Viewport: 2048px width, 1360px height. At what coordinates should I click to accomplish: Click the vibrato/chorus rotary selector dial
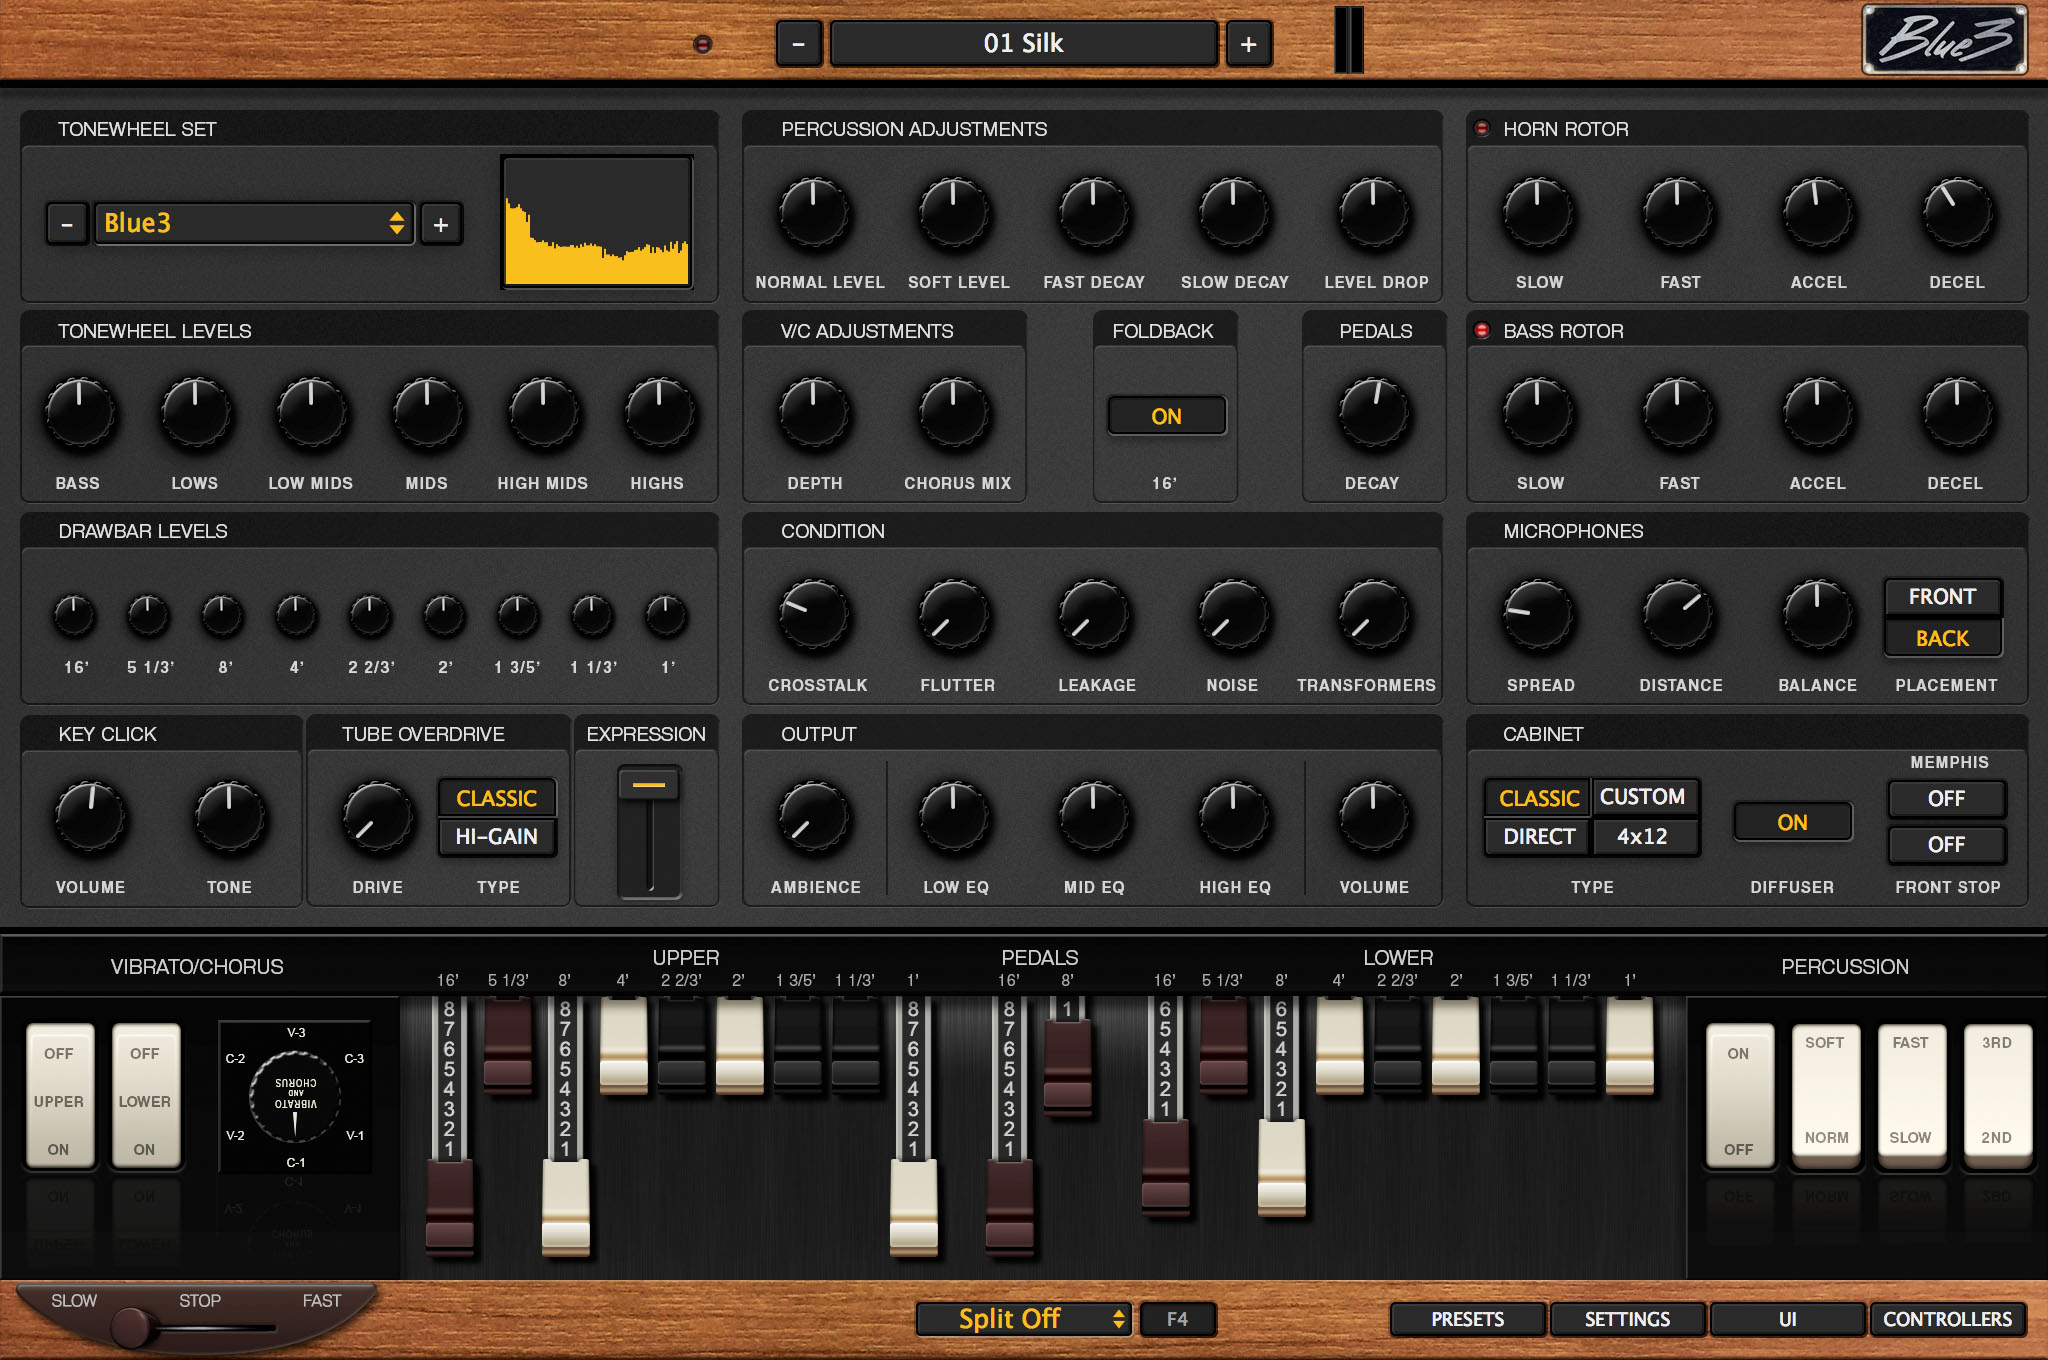coord(295,1097)
